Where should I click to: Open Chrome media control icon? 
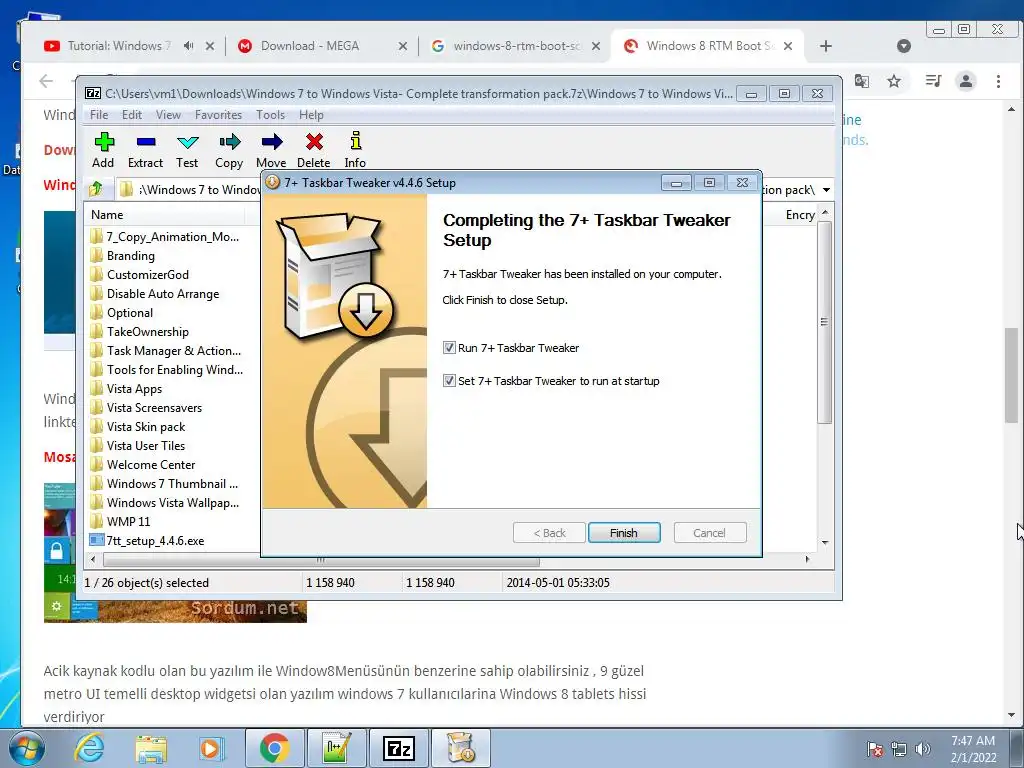click(x=933, y=81)
